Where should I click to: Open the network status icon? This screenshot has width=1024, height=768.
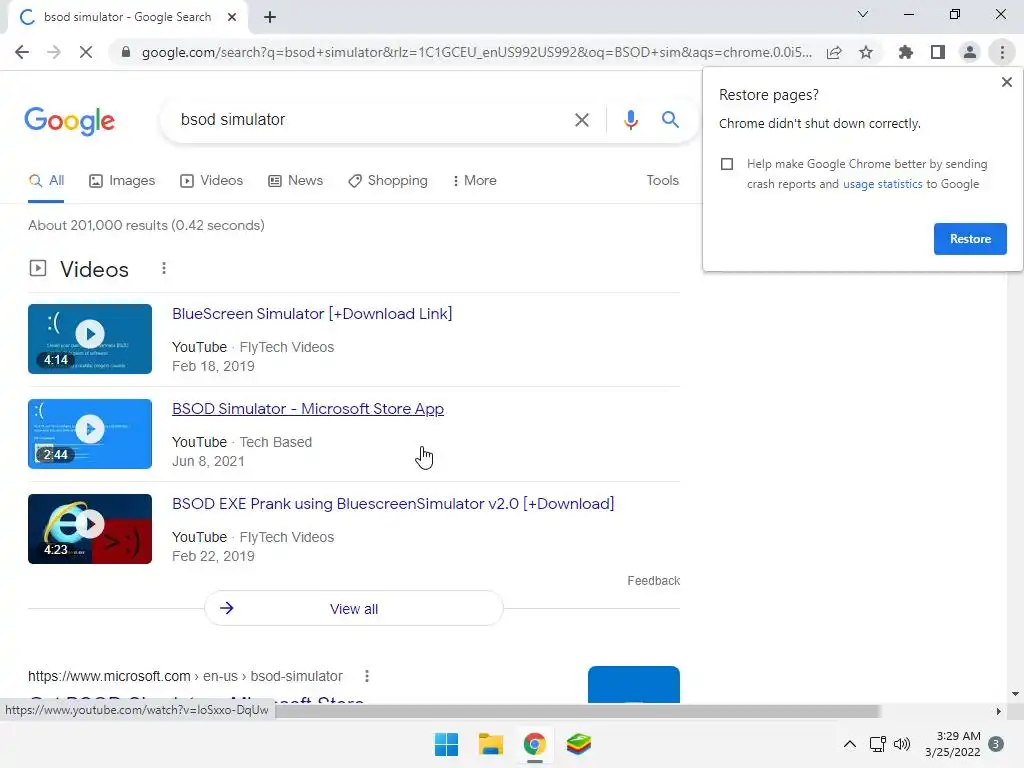[878, 744]
